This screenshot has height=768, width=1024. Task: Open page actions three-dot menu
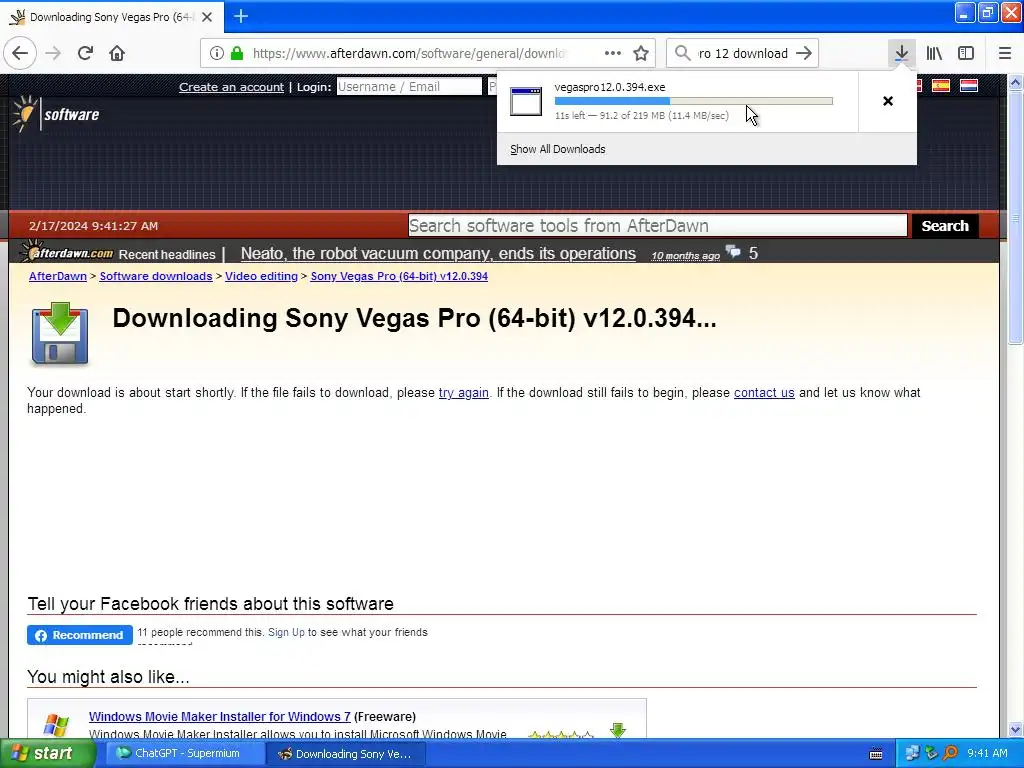pos(613,54)
